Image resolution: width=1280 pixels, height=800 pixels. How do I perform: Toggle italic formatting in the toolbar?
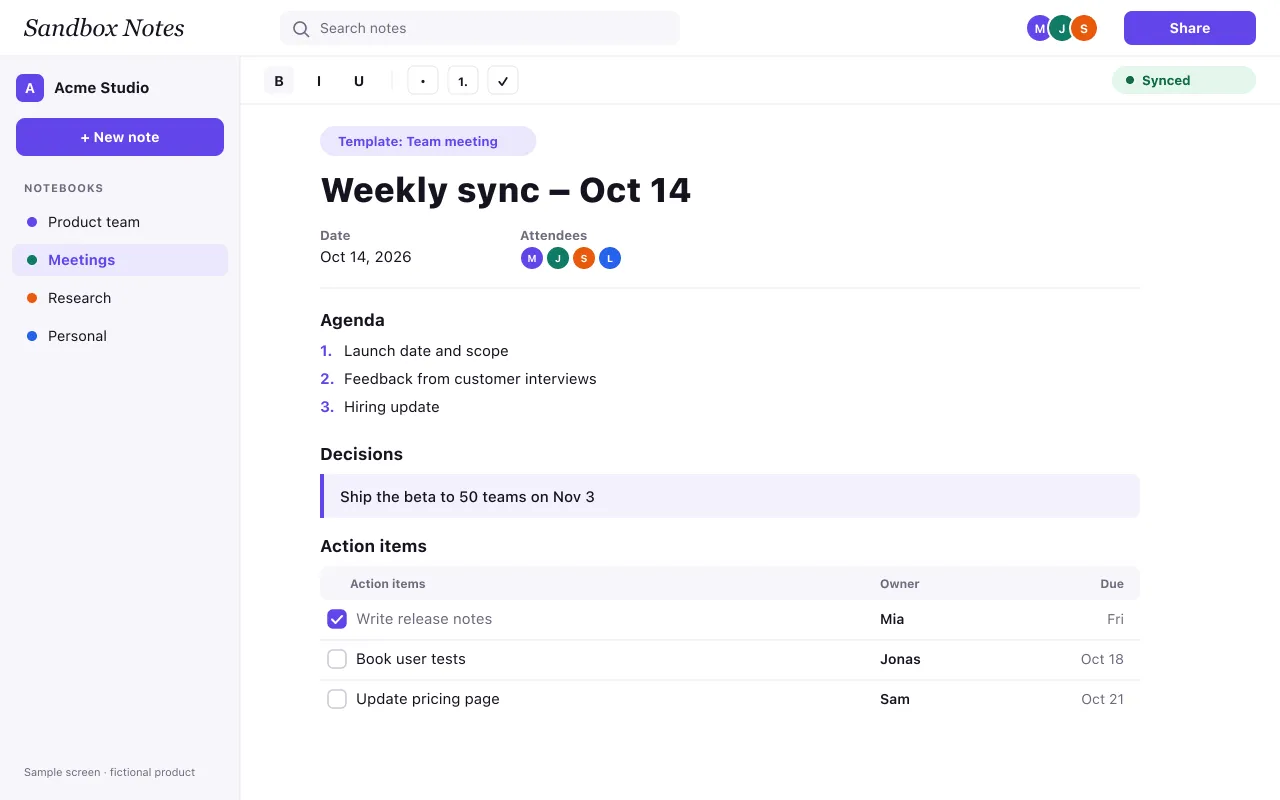click(x=319, y=81)
